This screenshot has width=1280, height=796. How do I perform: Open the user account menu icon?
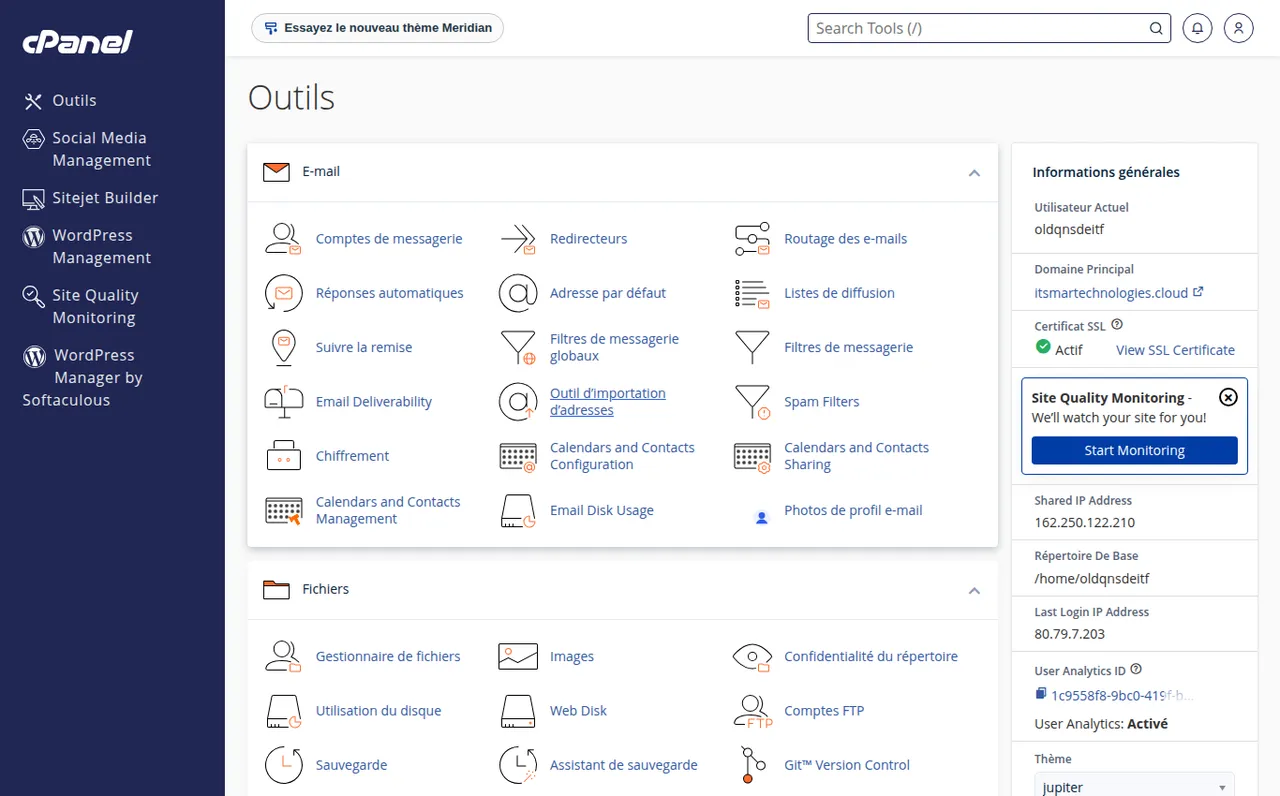tap(1238, 28)
